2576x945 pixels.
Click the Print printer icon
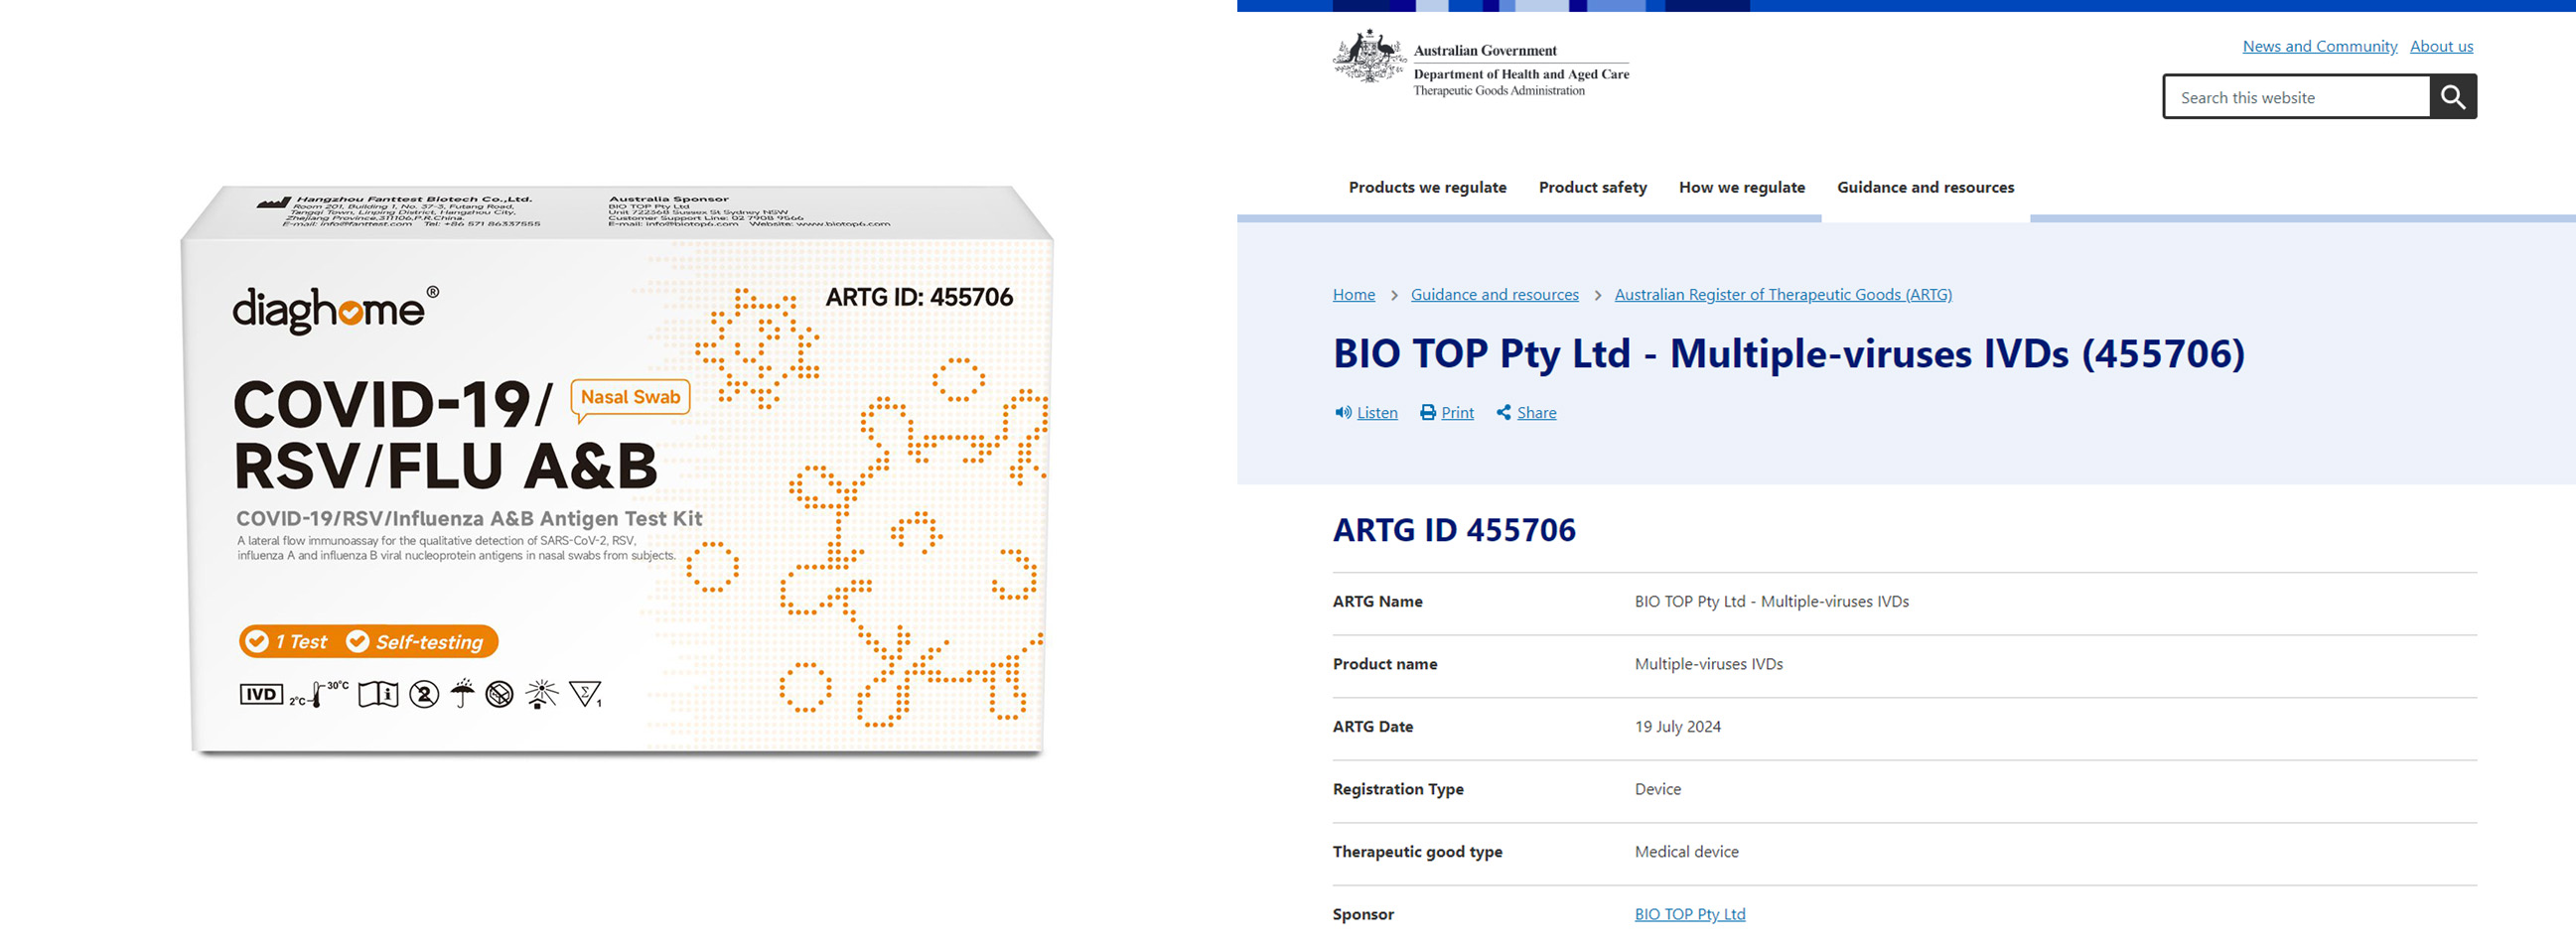point(1428,412)
